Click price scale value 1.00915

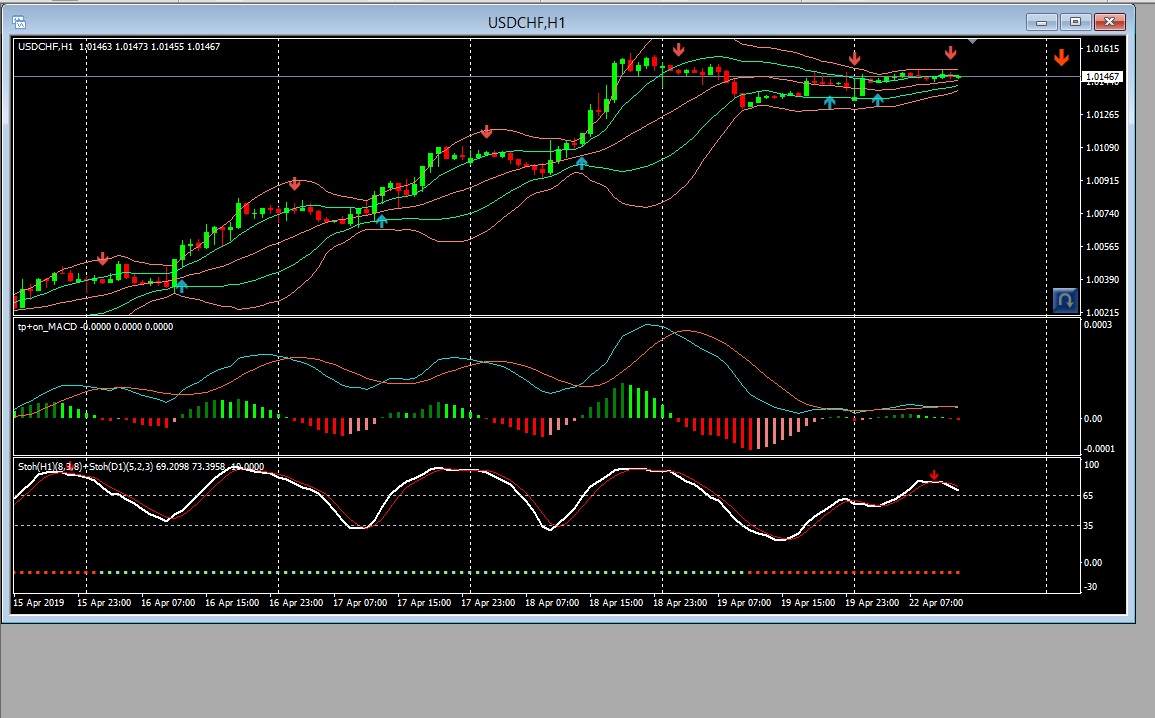(x=1102, y=180)
